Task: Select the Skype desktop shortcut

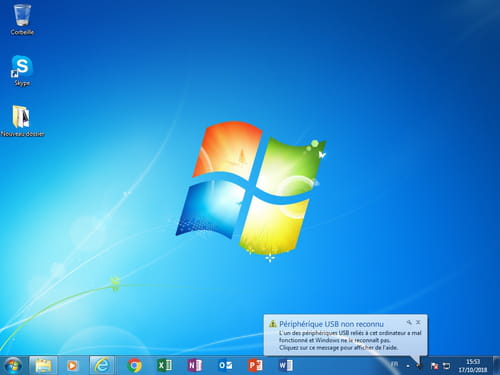Action: click(x=22, y=71)
